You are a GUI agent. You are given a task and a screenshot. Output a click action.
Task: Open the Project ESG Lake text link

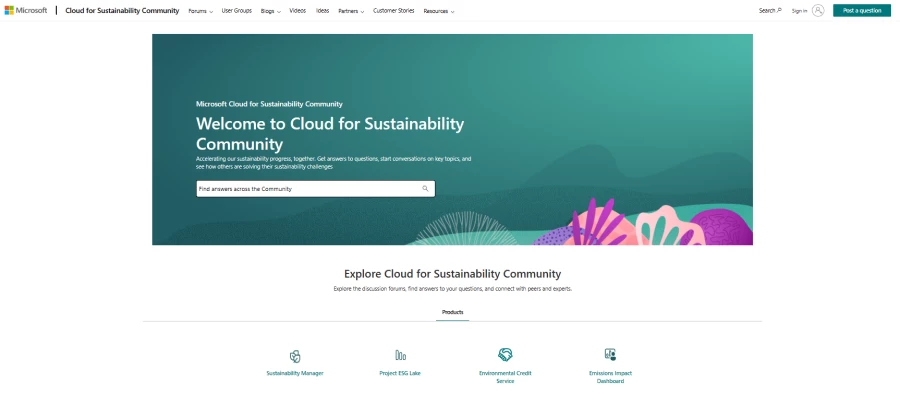[x=400, y=373]
